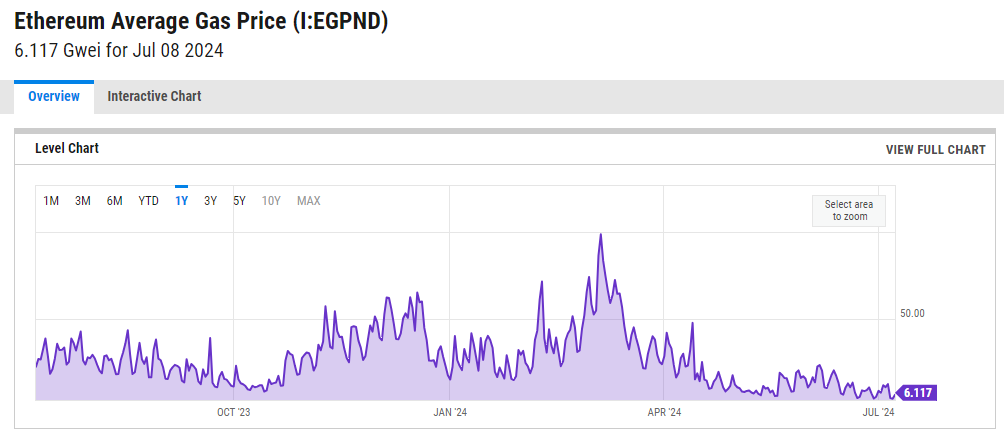Click the 6.117 Gwei for Jul 08 2024 subtitle
This screenshot has width=1004, height=446.
pyautogui.click(x=119, y=51)
